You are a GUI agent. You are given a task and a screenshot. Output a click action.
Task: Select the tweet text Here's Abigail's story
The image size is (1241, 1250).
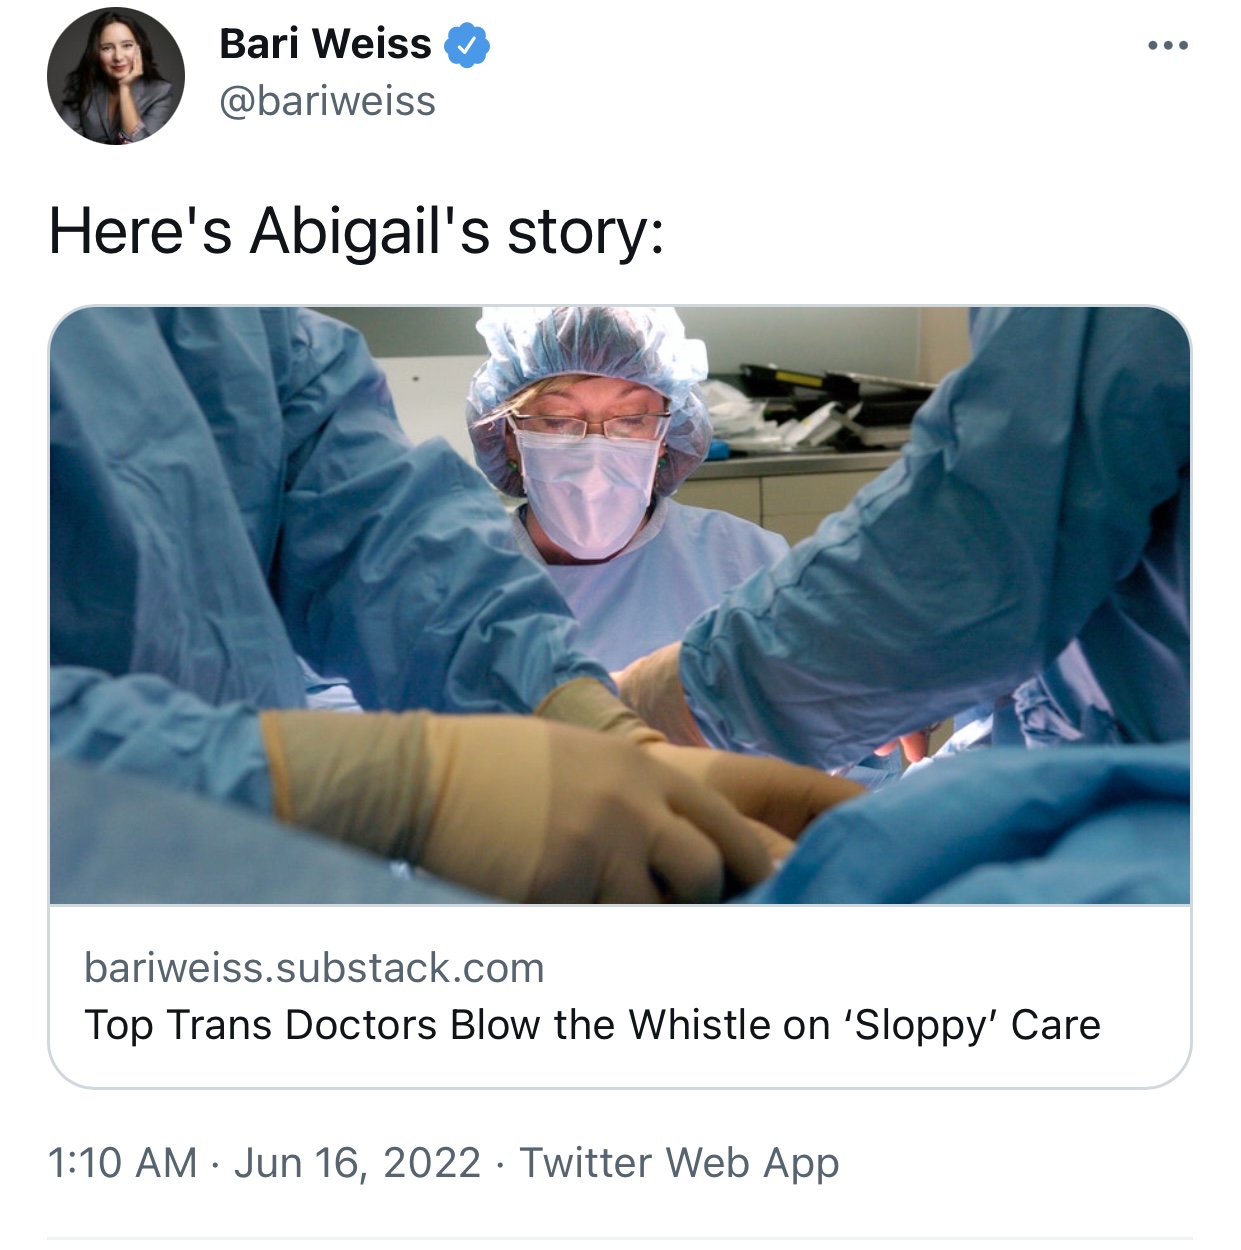point(356,231)
